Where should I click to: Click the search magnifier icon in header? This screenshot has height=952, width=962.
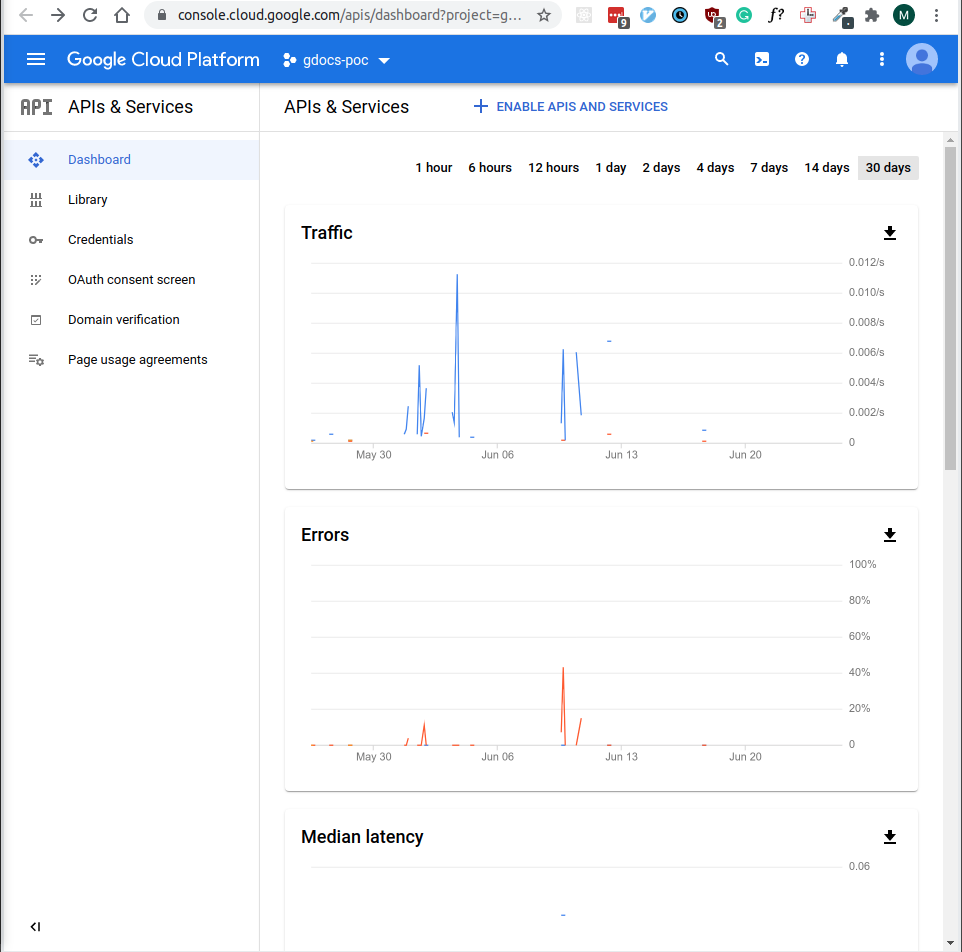coord(722,60)
